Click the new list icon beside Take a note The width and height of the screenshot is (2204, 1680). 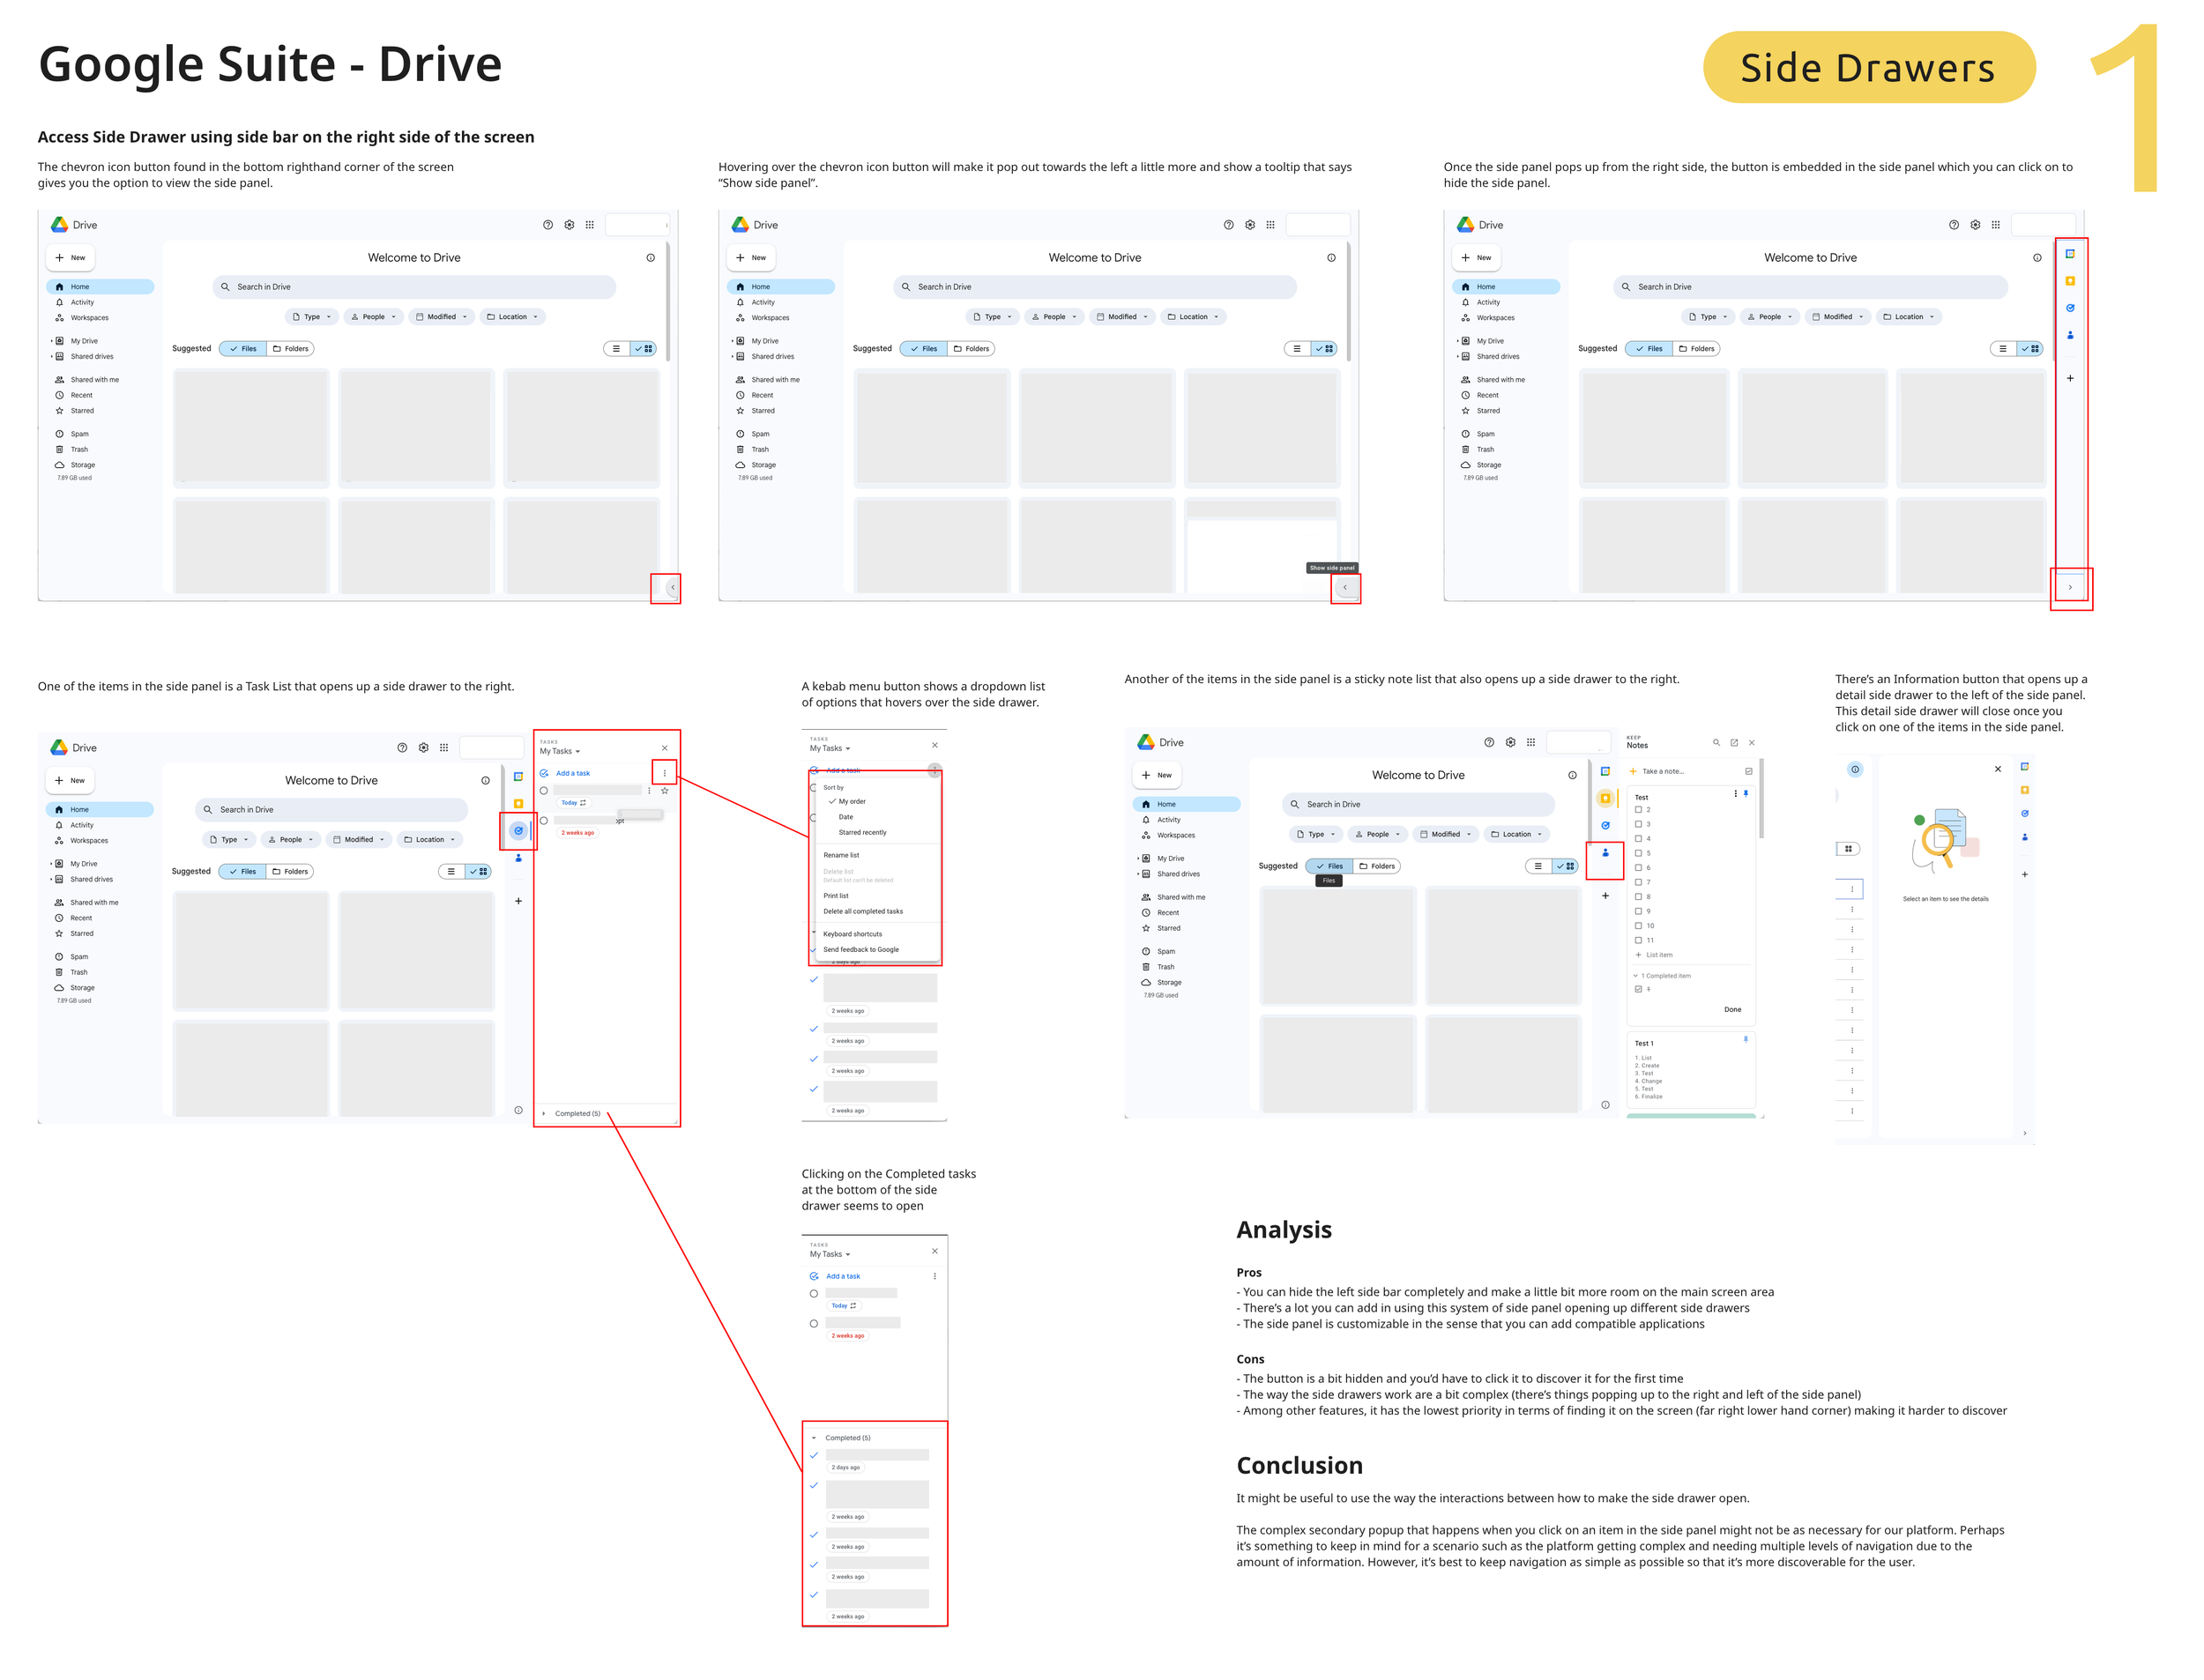[x=1748, y=771]
